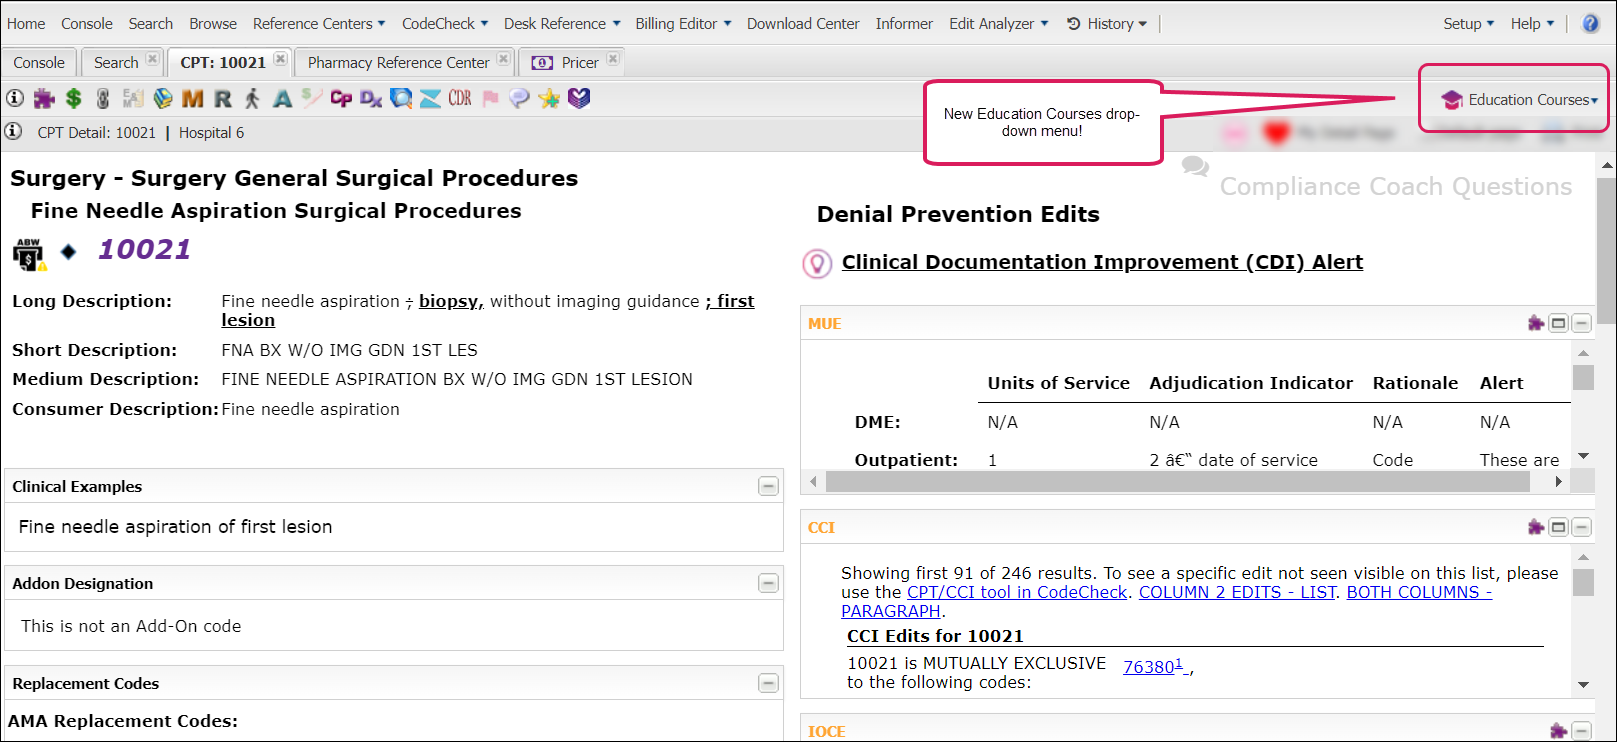Click the MUE table horizontal scrollbar
Image resolution: width=1617 pixels, height=742 pixels.
1177,482
